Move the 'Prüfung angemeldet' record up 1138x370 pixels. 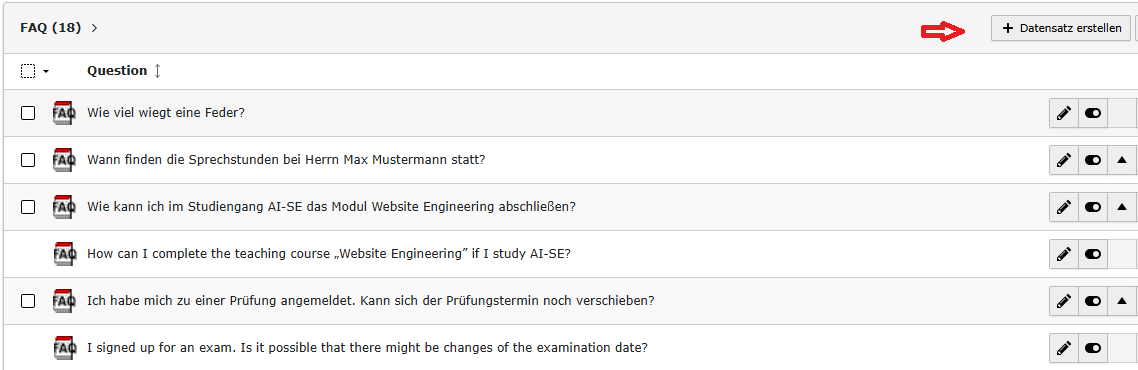[x=1122, y=300]
